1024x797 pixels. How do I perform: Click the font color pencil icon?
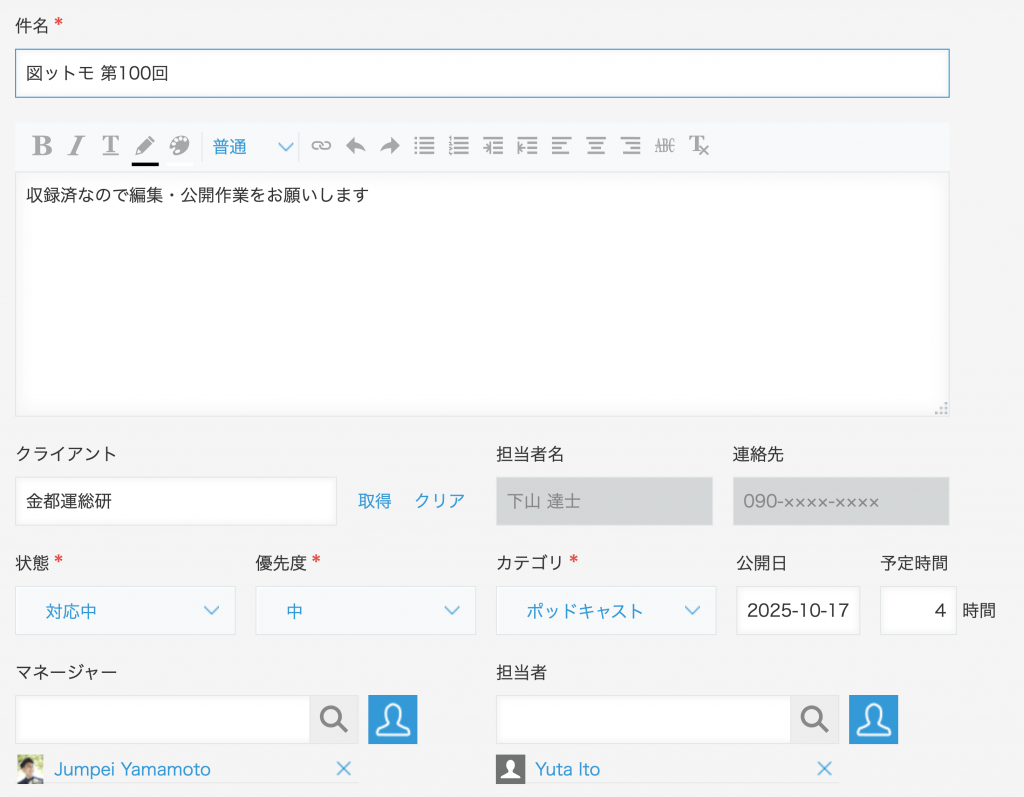145,146
